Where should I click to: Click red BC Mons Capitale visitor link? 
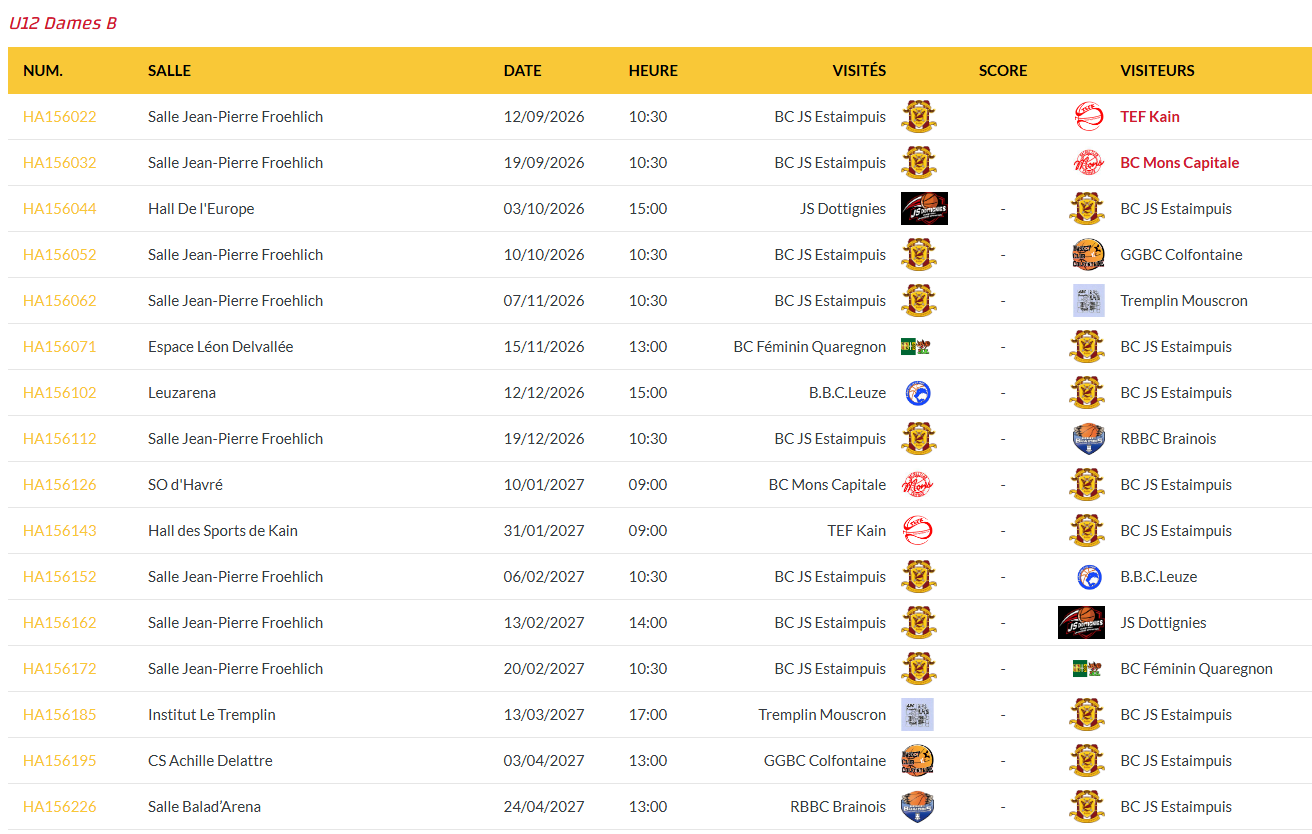[x=1180, y=163]
